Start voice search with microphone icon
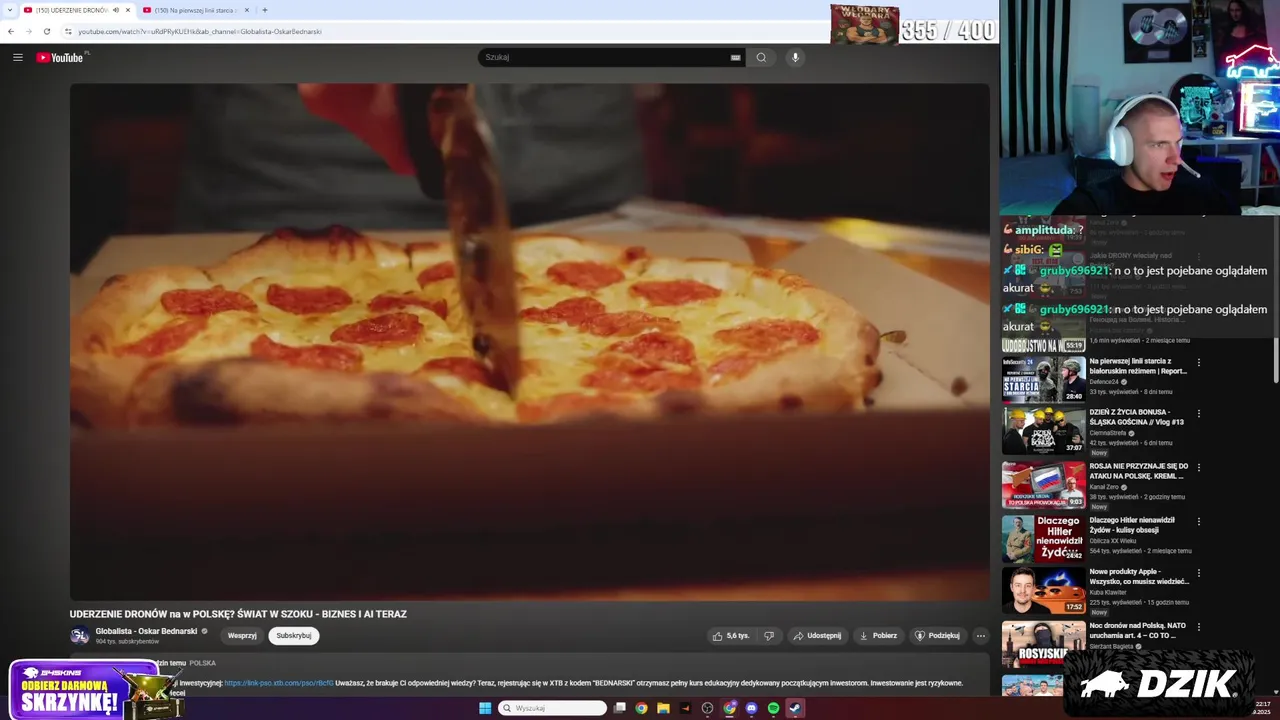The image size is (1280, 720). 795,57
